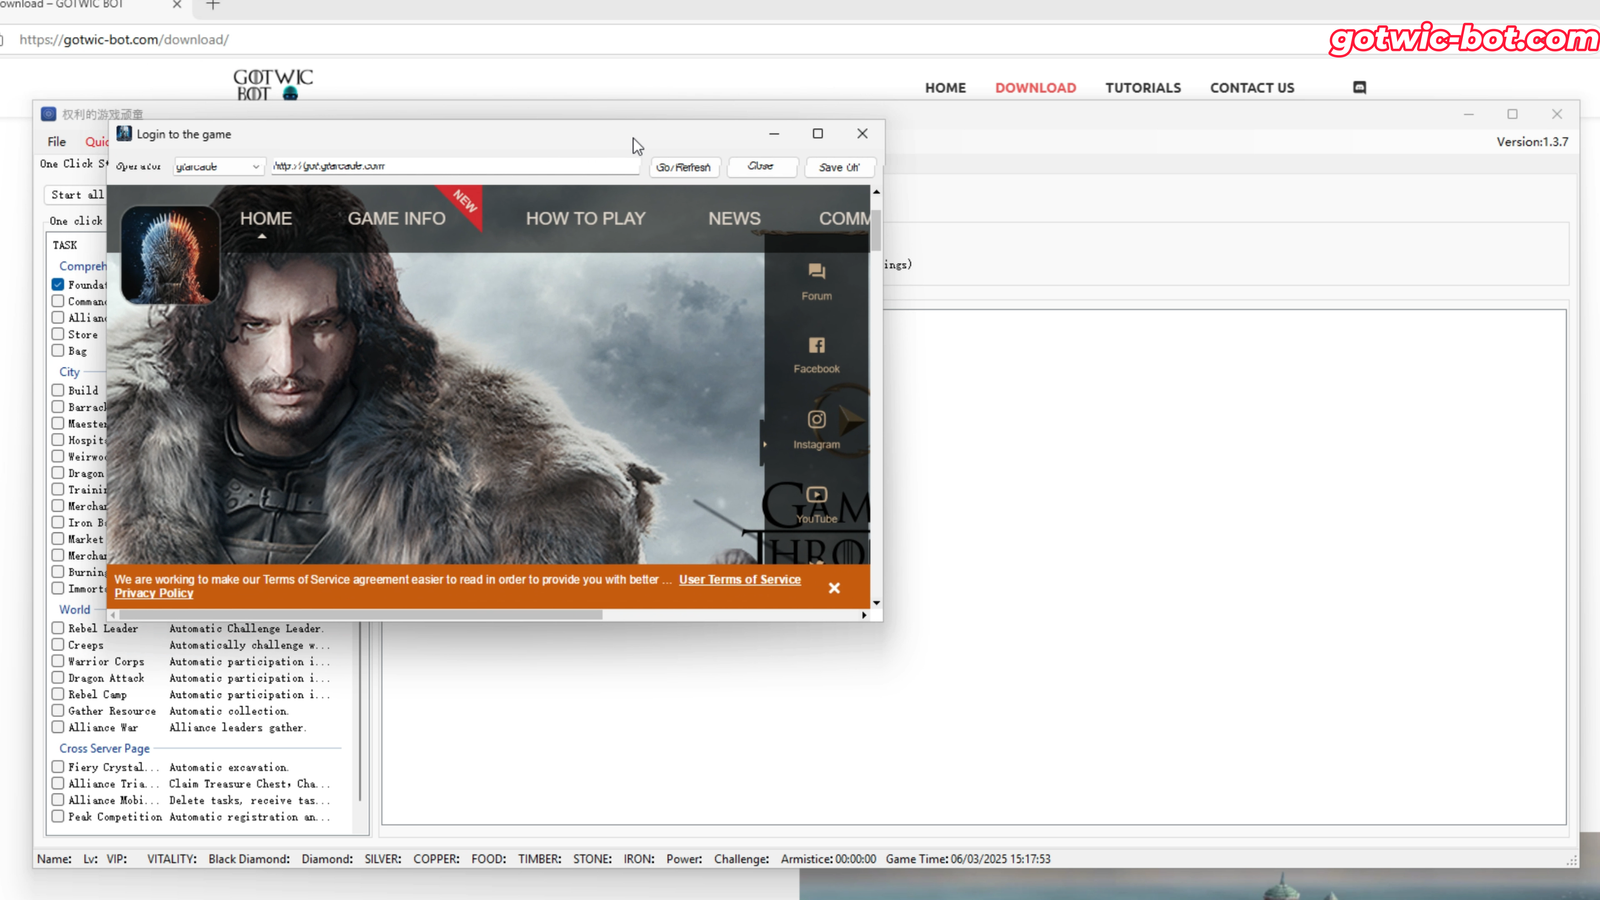This screenshot has height=900, width=1600.
Task: Click the World section header
Action: pos(74,610)
